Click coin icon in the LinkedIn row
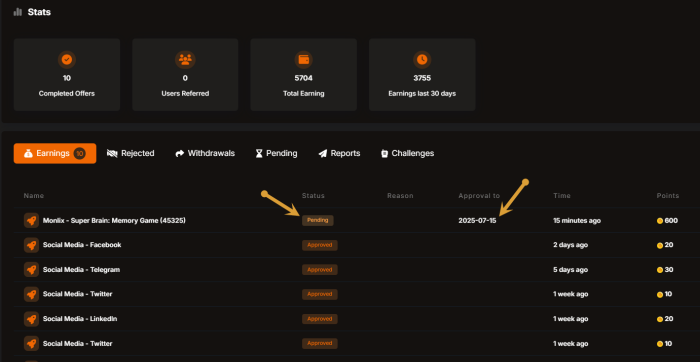The width and height of the screenshot is (700, 362). (660, 319)
